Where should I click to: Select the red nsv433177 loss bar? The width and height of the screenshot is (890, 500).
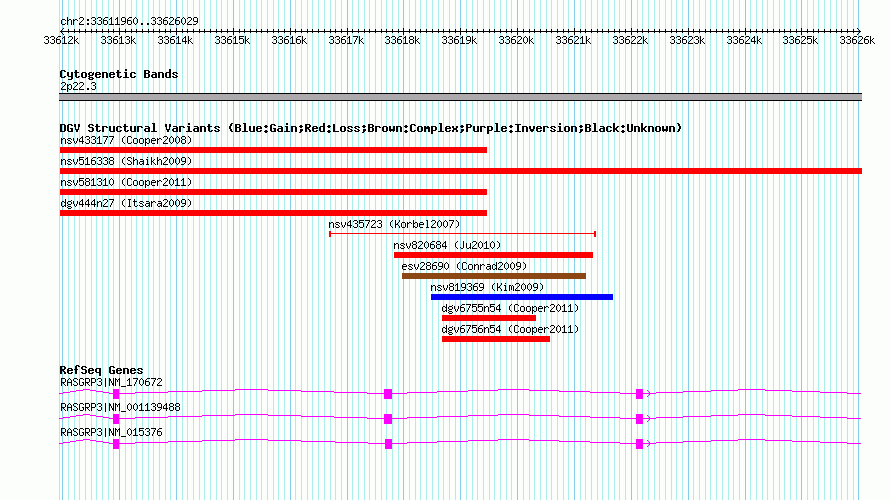273,150
